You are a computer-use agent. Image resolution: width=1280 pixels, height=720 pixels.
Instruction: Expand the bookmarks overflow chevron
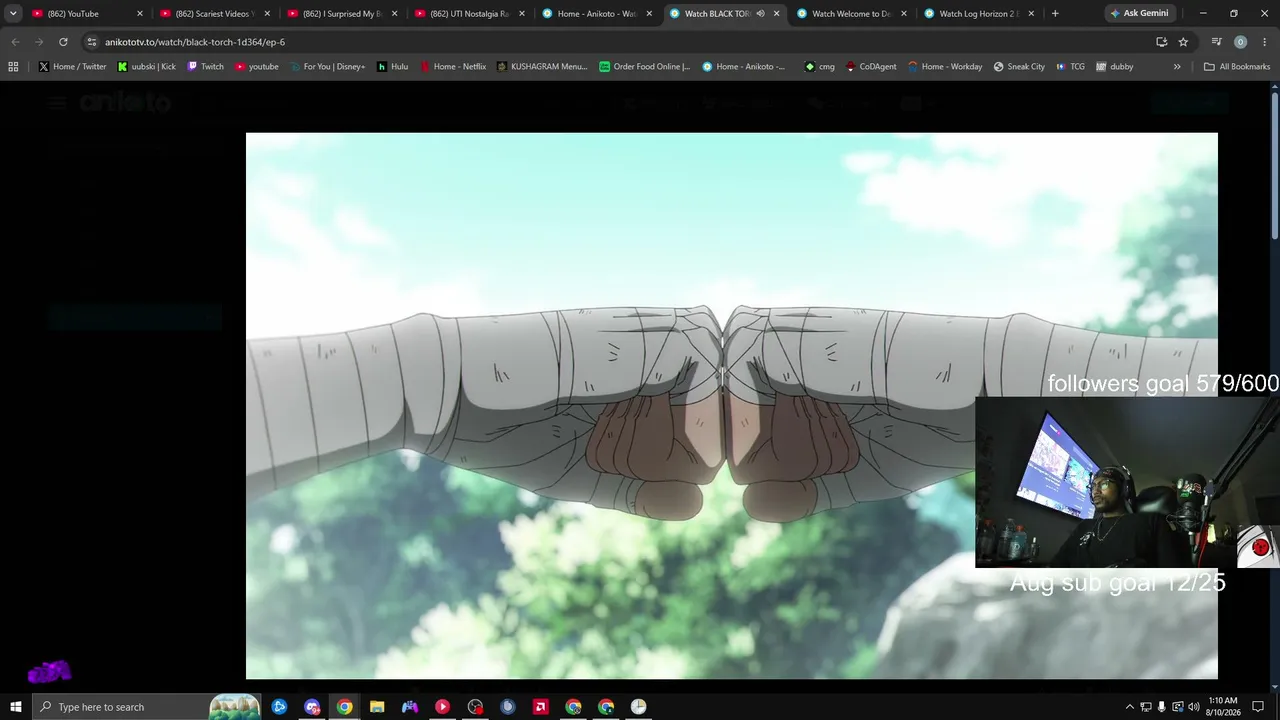[1177, 67]
